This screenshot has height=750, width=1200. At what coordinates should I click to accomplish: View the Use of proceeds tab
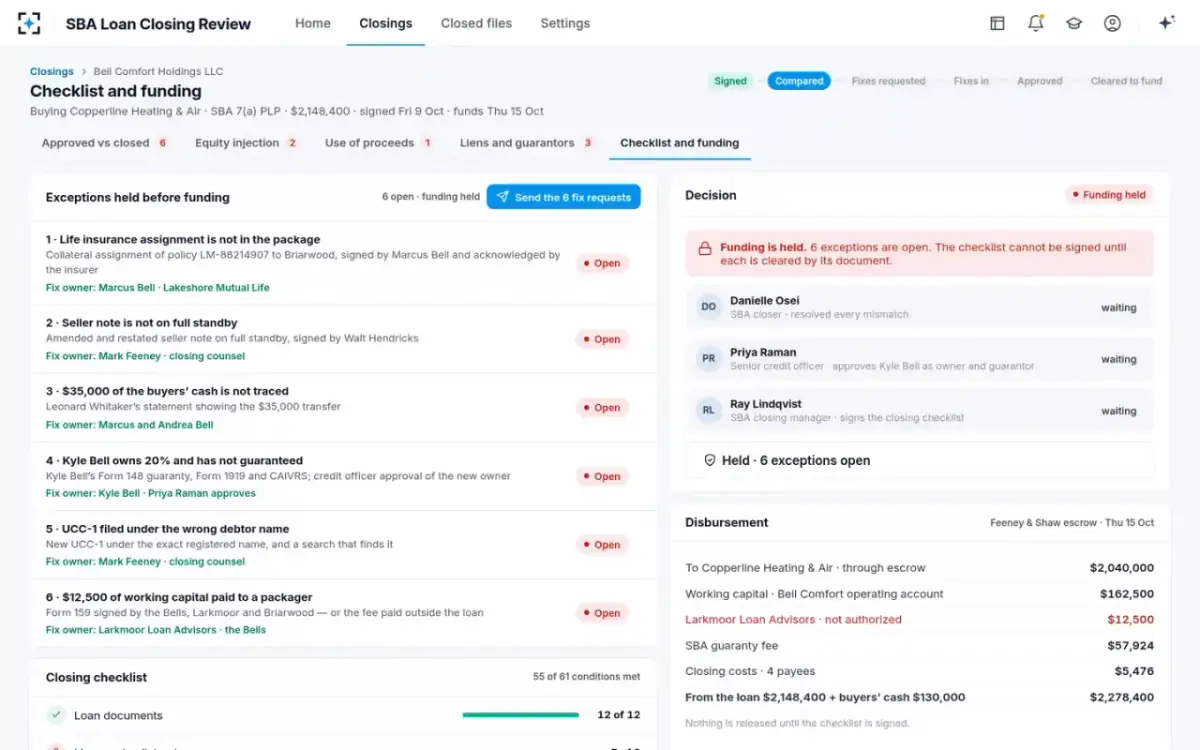pyautogui.click(x=378, y=143)
